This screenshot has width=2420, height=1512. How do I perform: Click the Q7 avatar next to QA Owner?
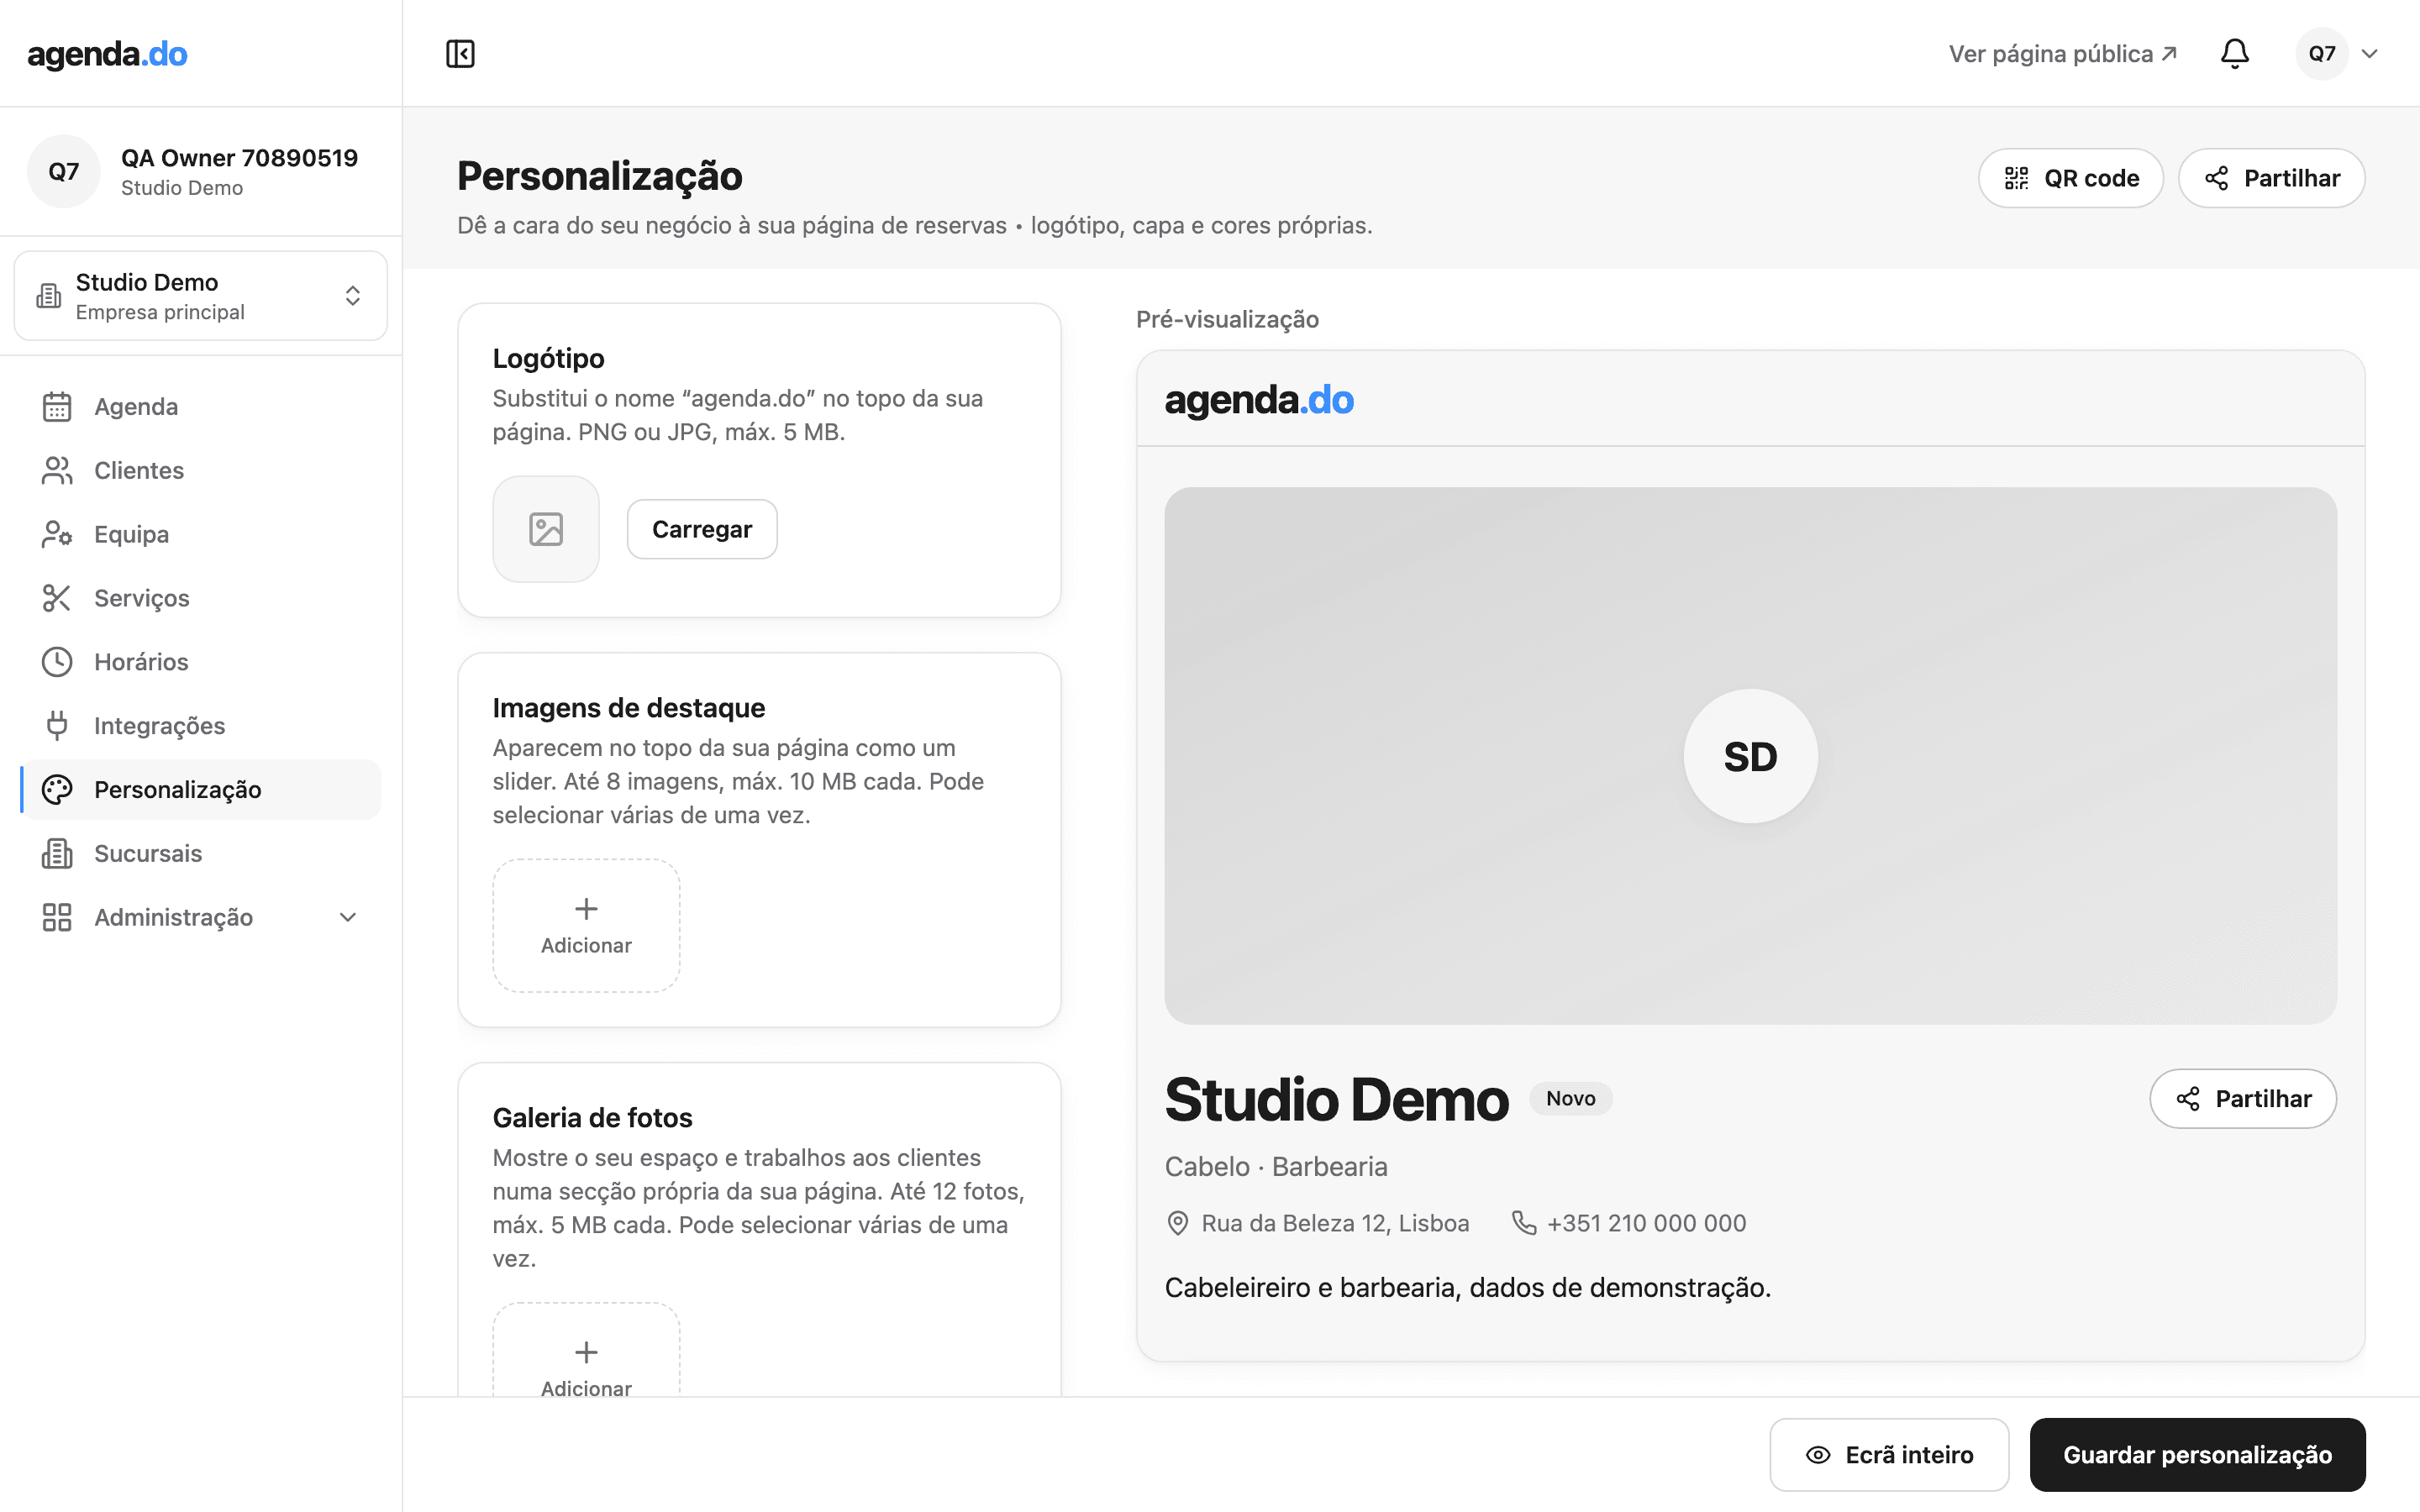tap(64, 171)
